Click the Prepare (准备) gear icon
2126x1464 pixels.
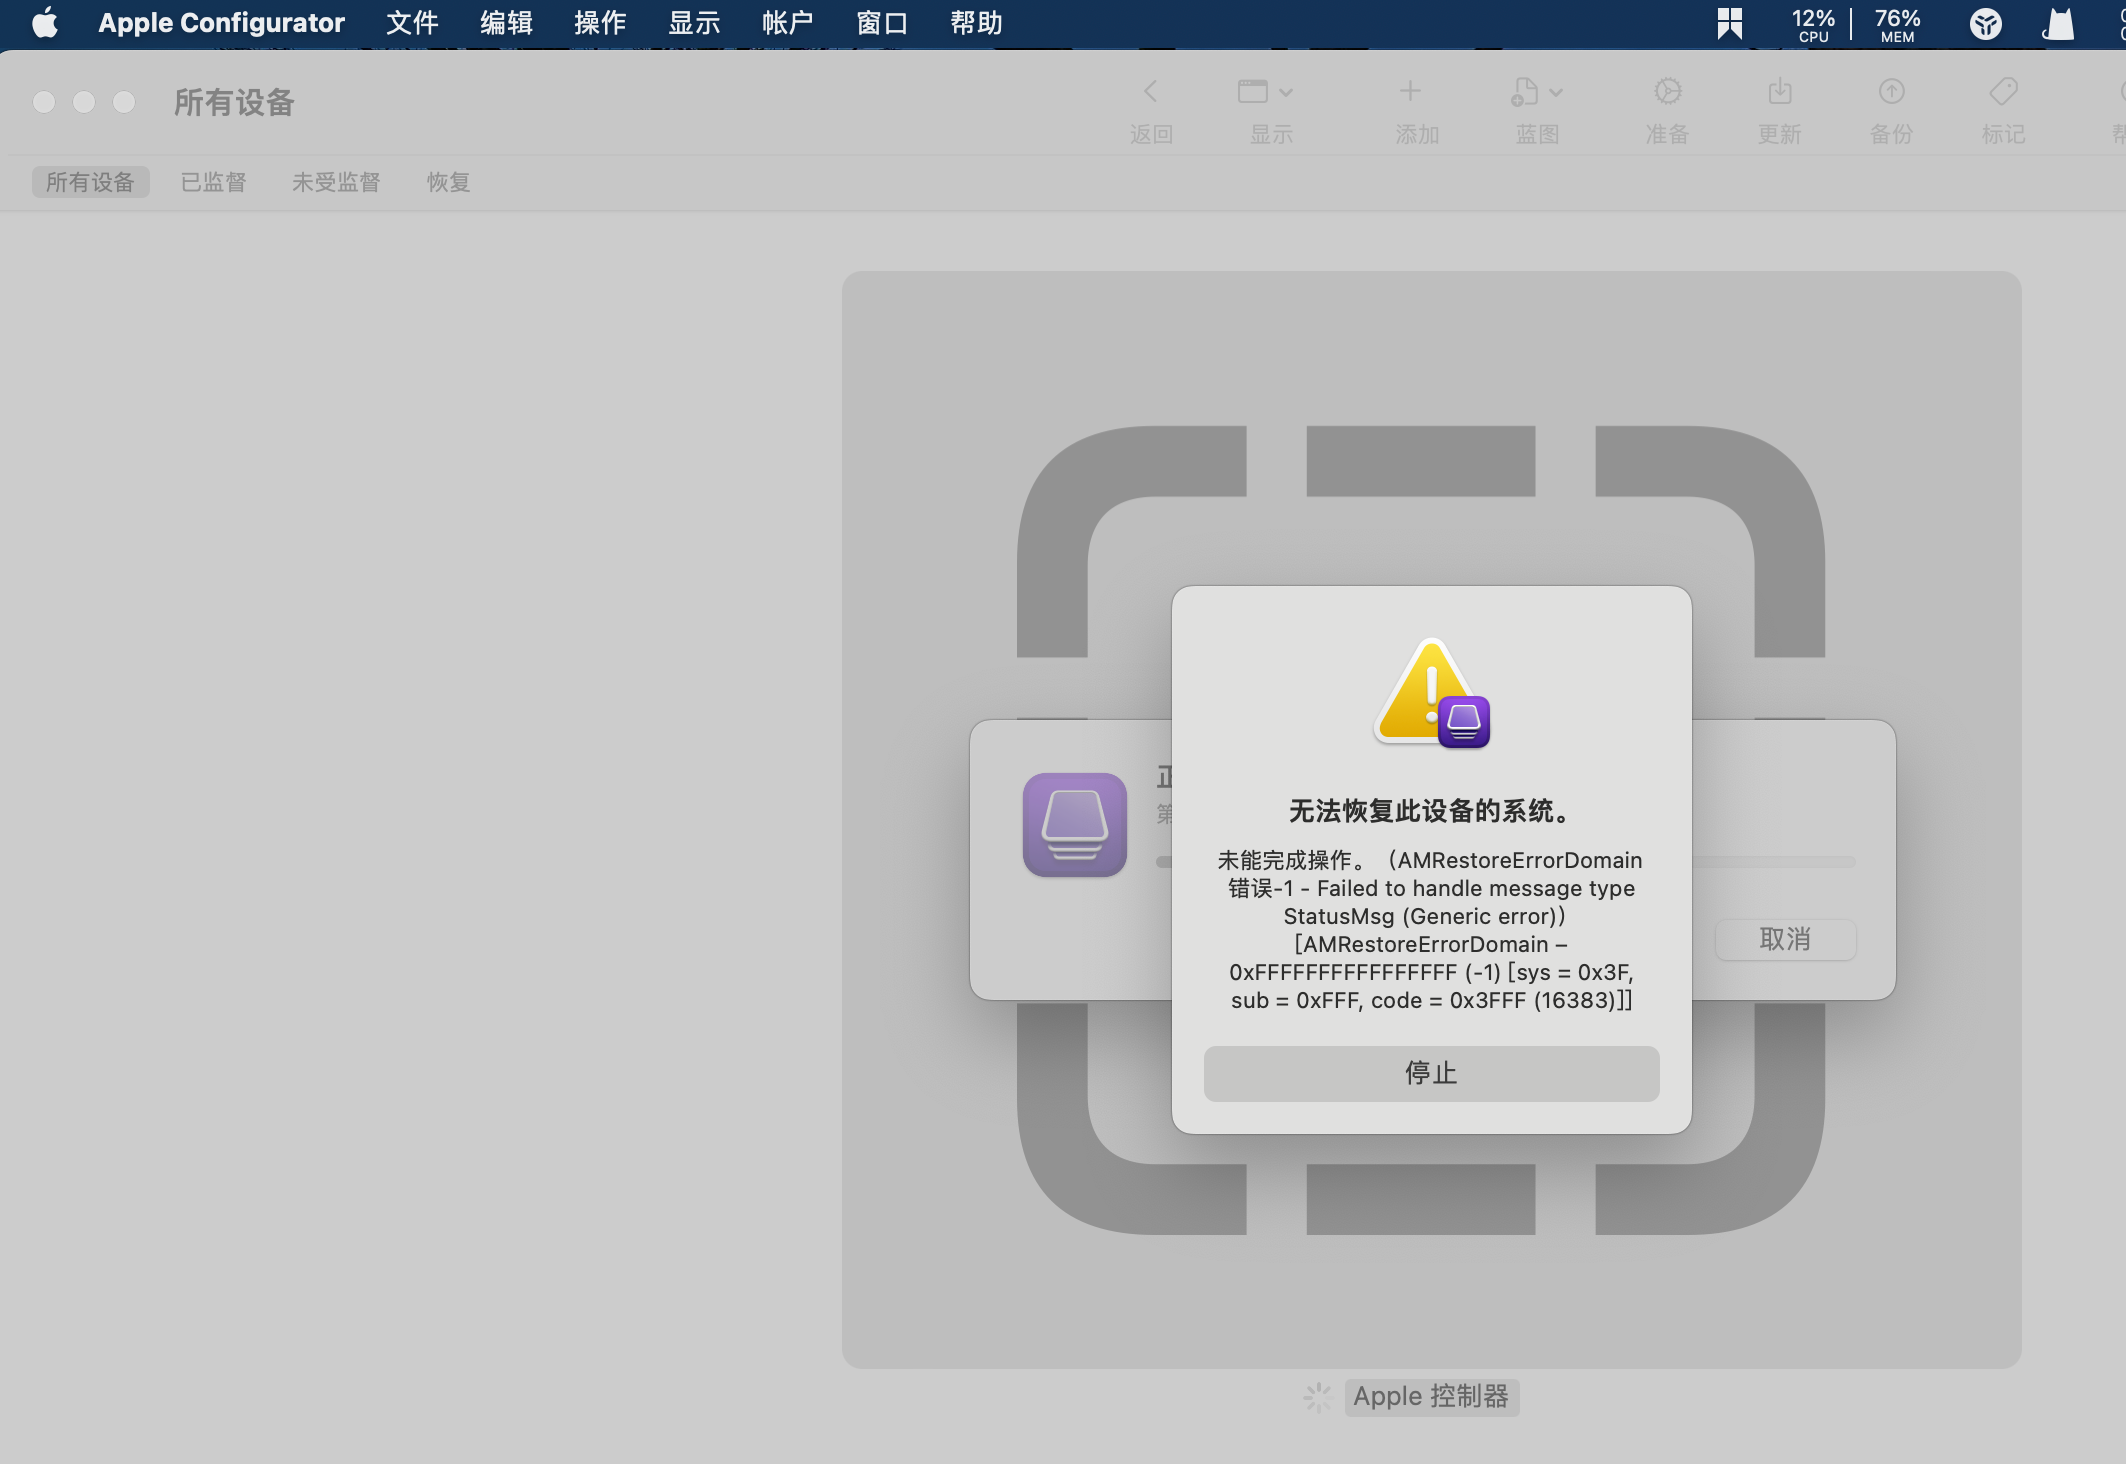pos(1667,92)
